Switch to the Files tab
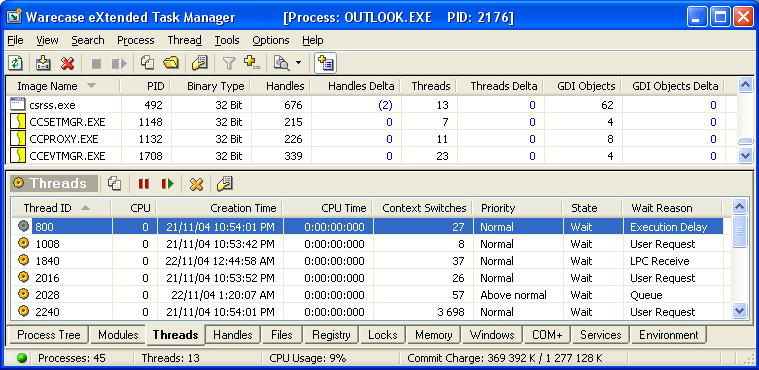This screenshot has height=370, width=759. pos(282,335)
